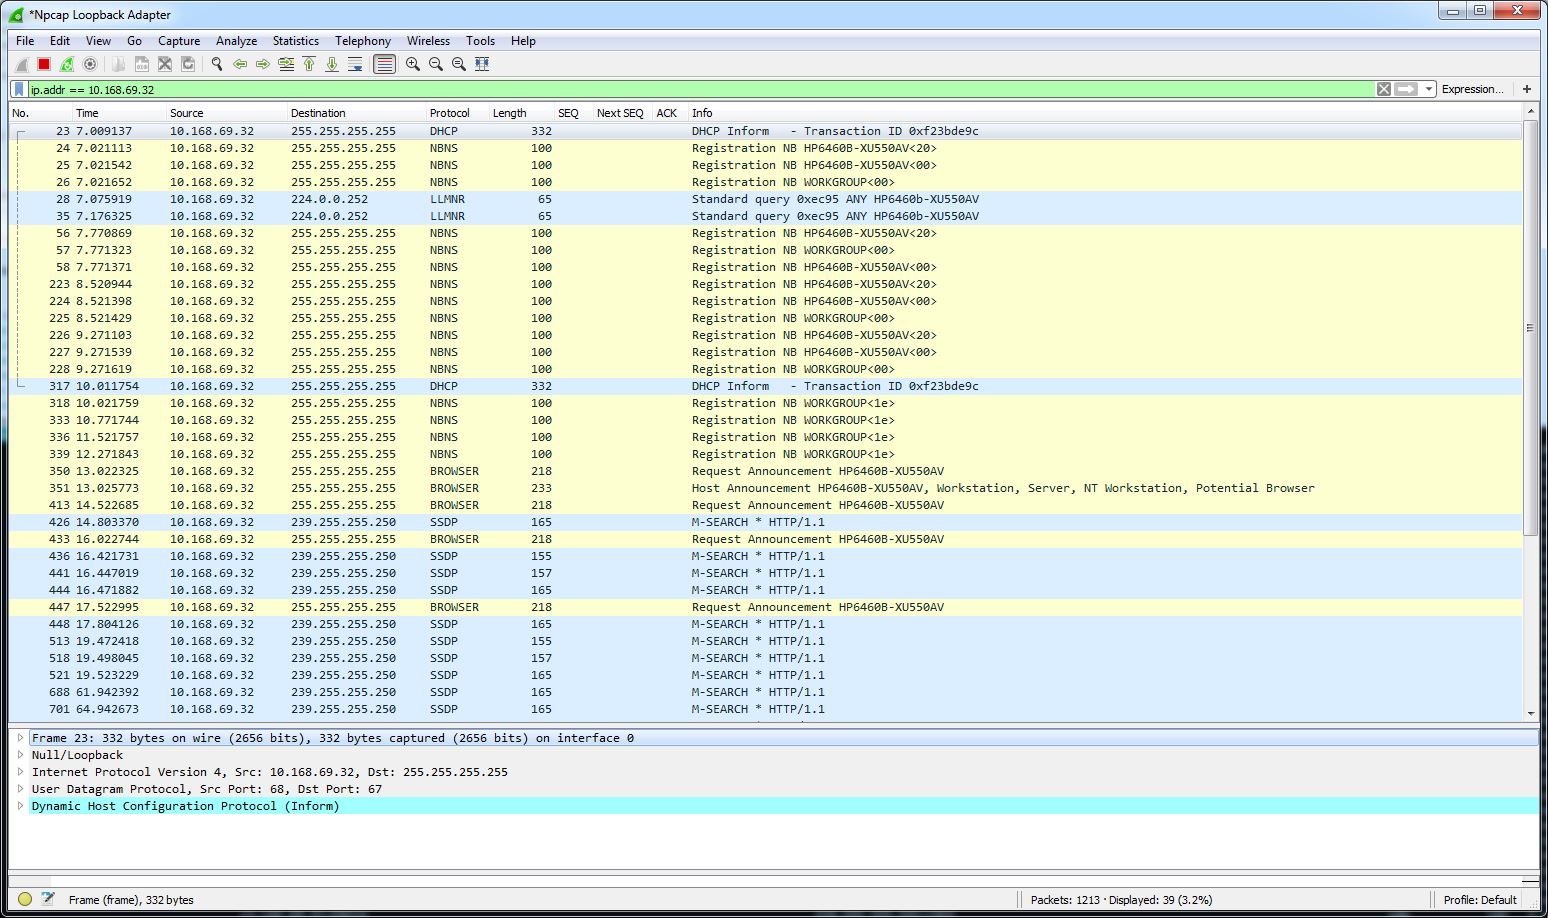1548x918 pixels.
Task: Sort packets by Protocol column header
Action: (x=457, y=113)
